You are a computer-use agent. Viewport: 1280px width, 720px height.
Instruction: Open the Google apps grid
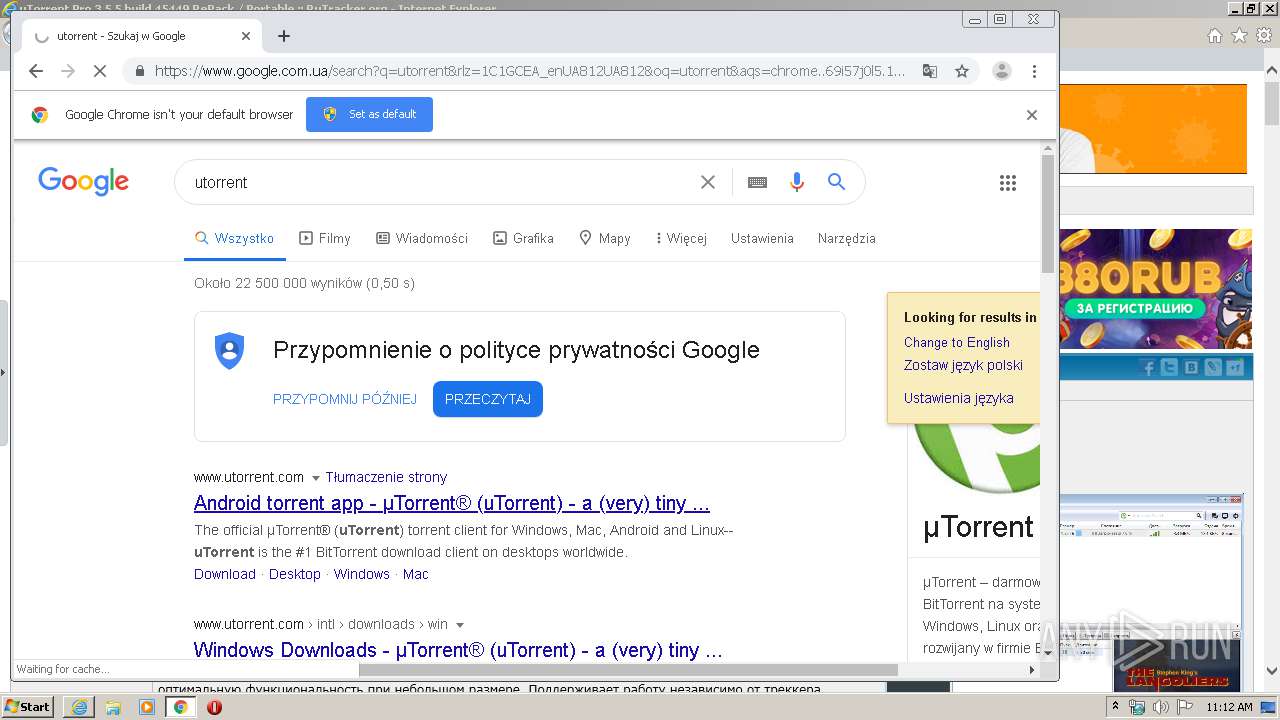[x=1008, y=182]
